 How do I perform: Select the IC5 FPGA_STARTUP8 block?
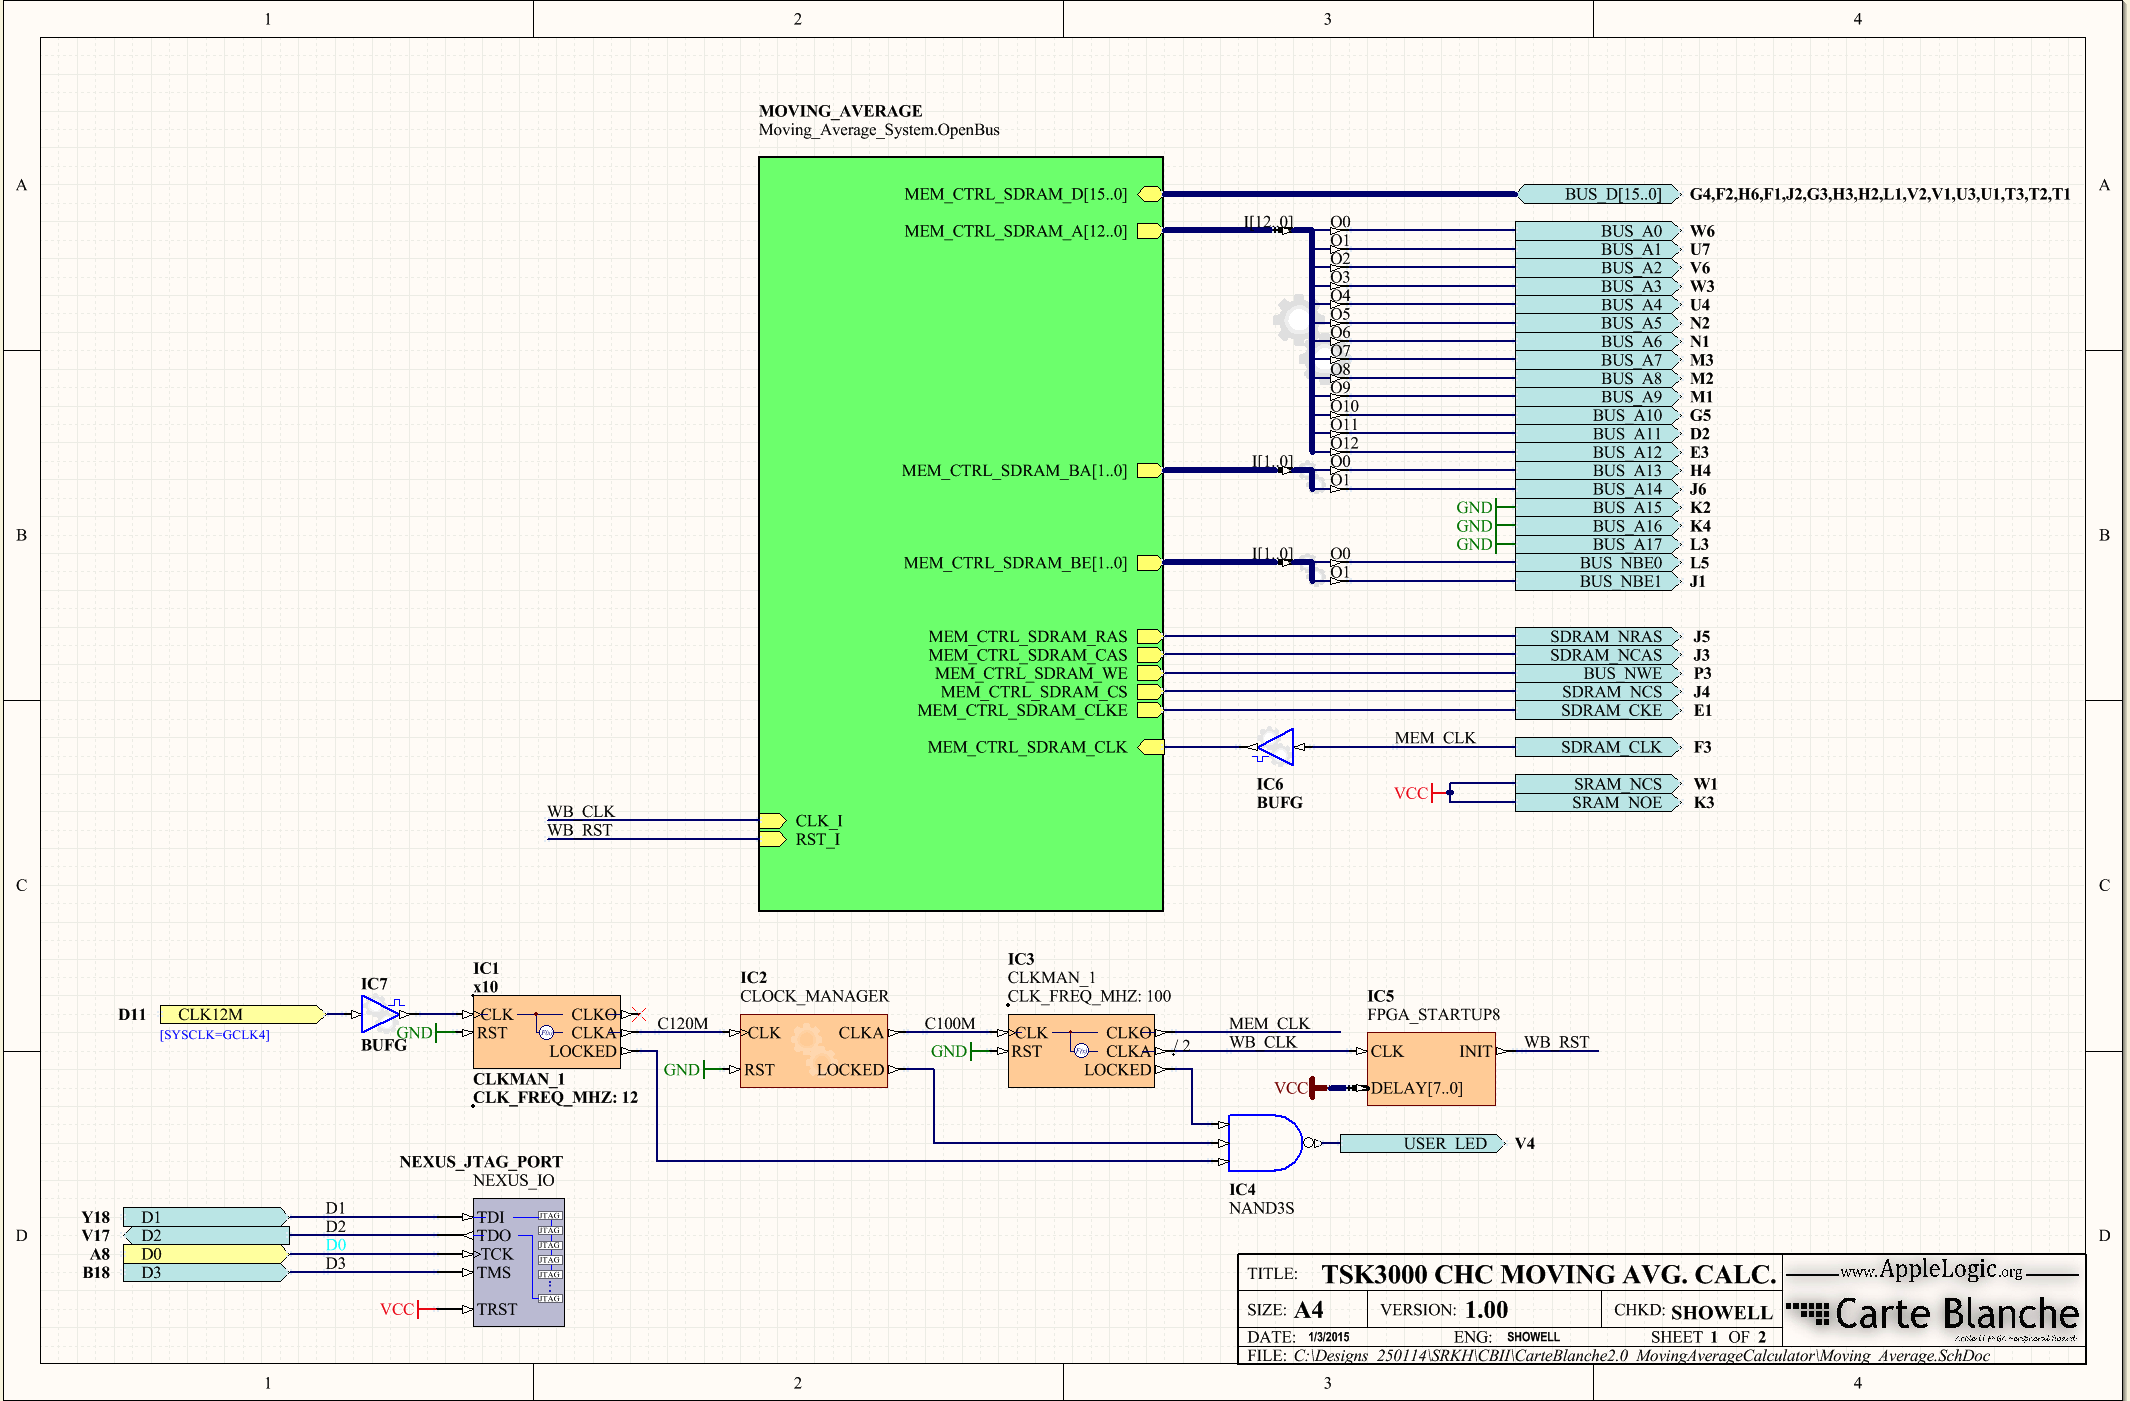[1431, 1069]
